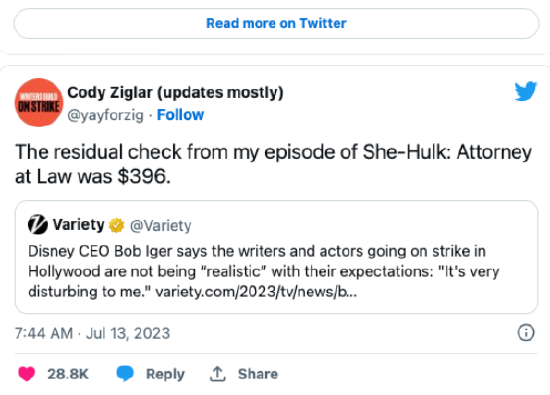Click the blue reply bubble icon
The width and height of the screenshot is (550, 395).
[125, 374]
